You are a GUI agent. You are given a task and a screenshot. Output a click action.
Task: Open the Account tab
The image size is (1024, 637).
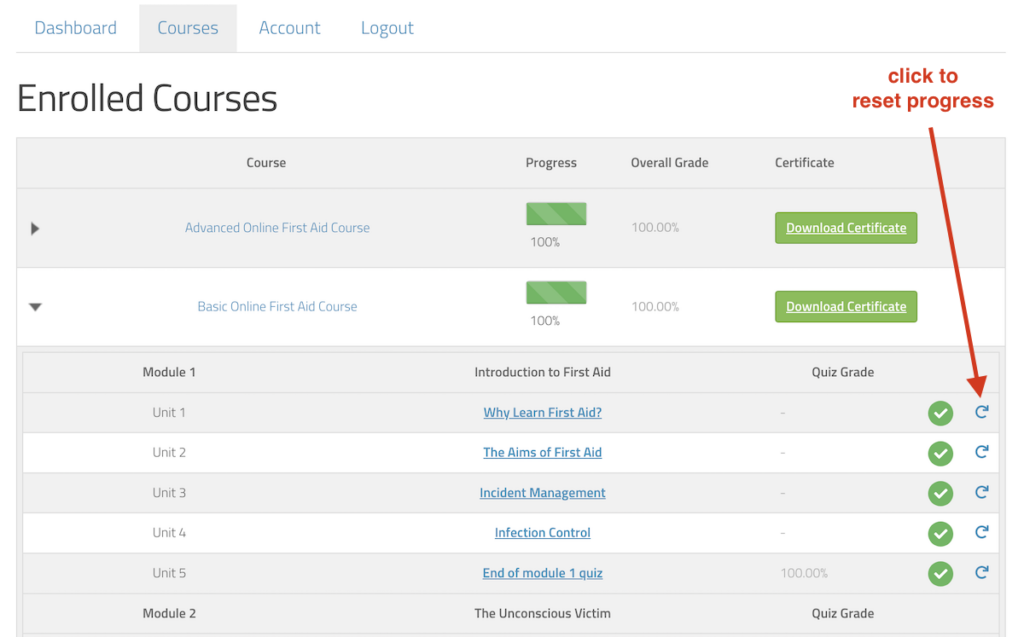click(289, 27)
